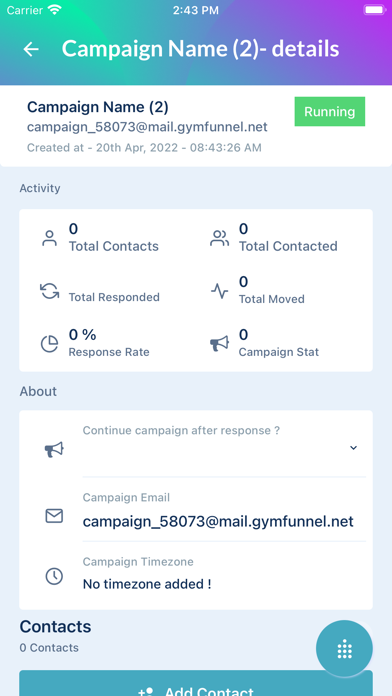This screenshot has height=696, width=392.
Task: Tap the megaphone icon beside Continue campaign
Action: tap(54, 450)
